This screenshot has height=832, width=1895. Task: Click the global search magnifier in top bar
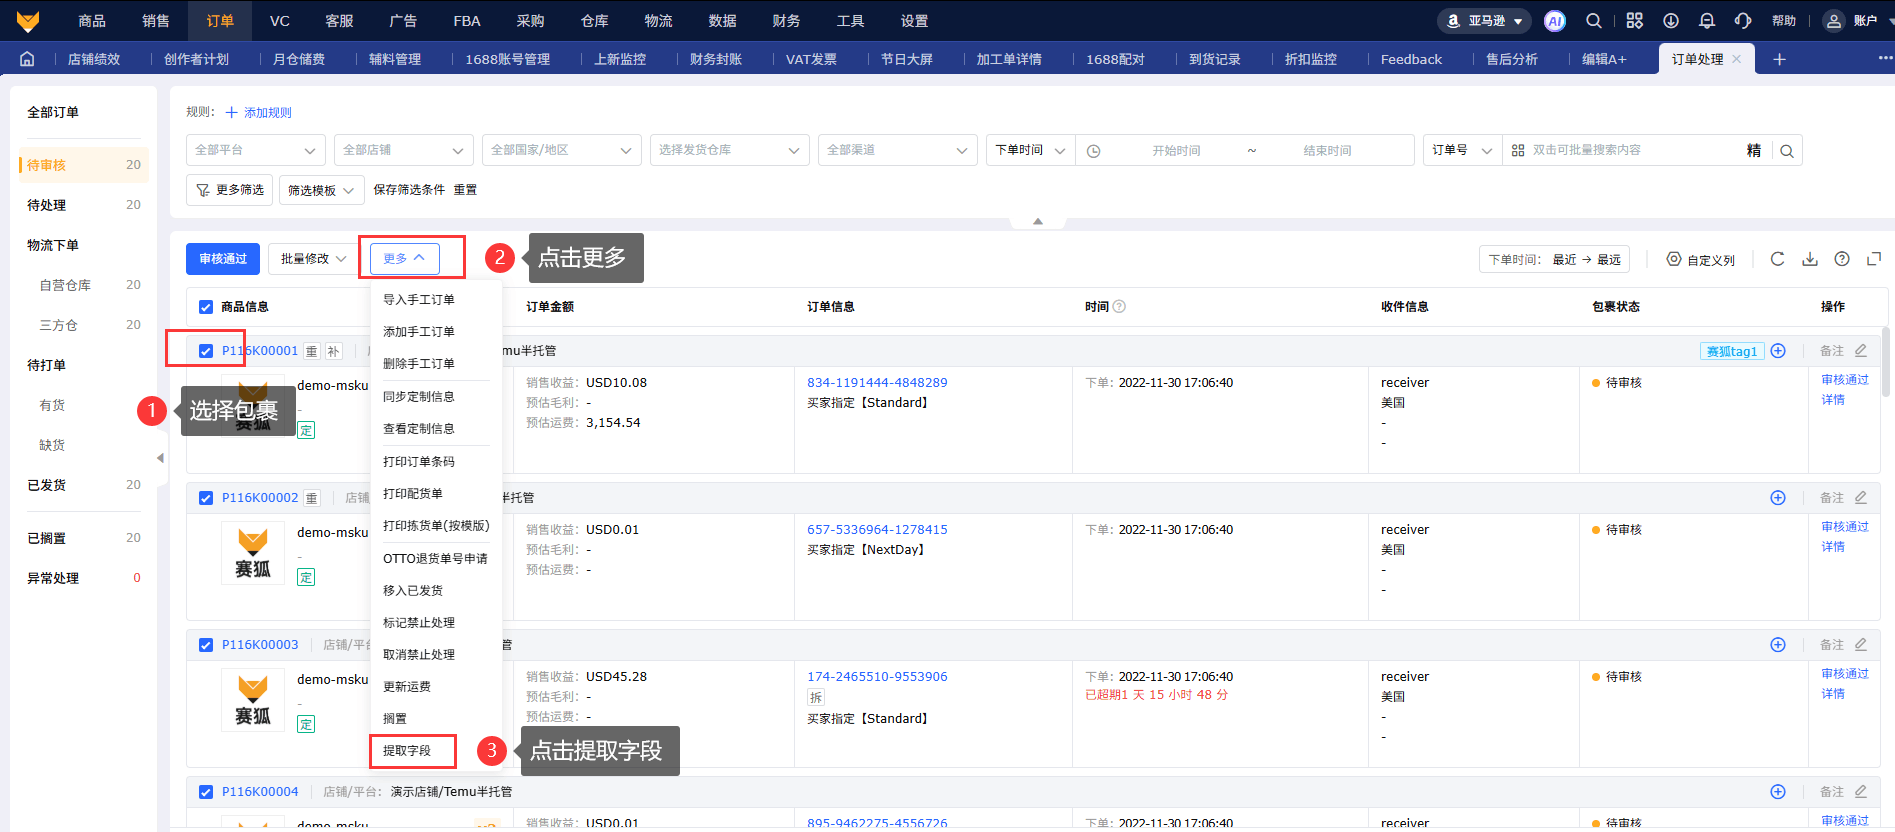point(1594,21)
